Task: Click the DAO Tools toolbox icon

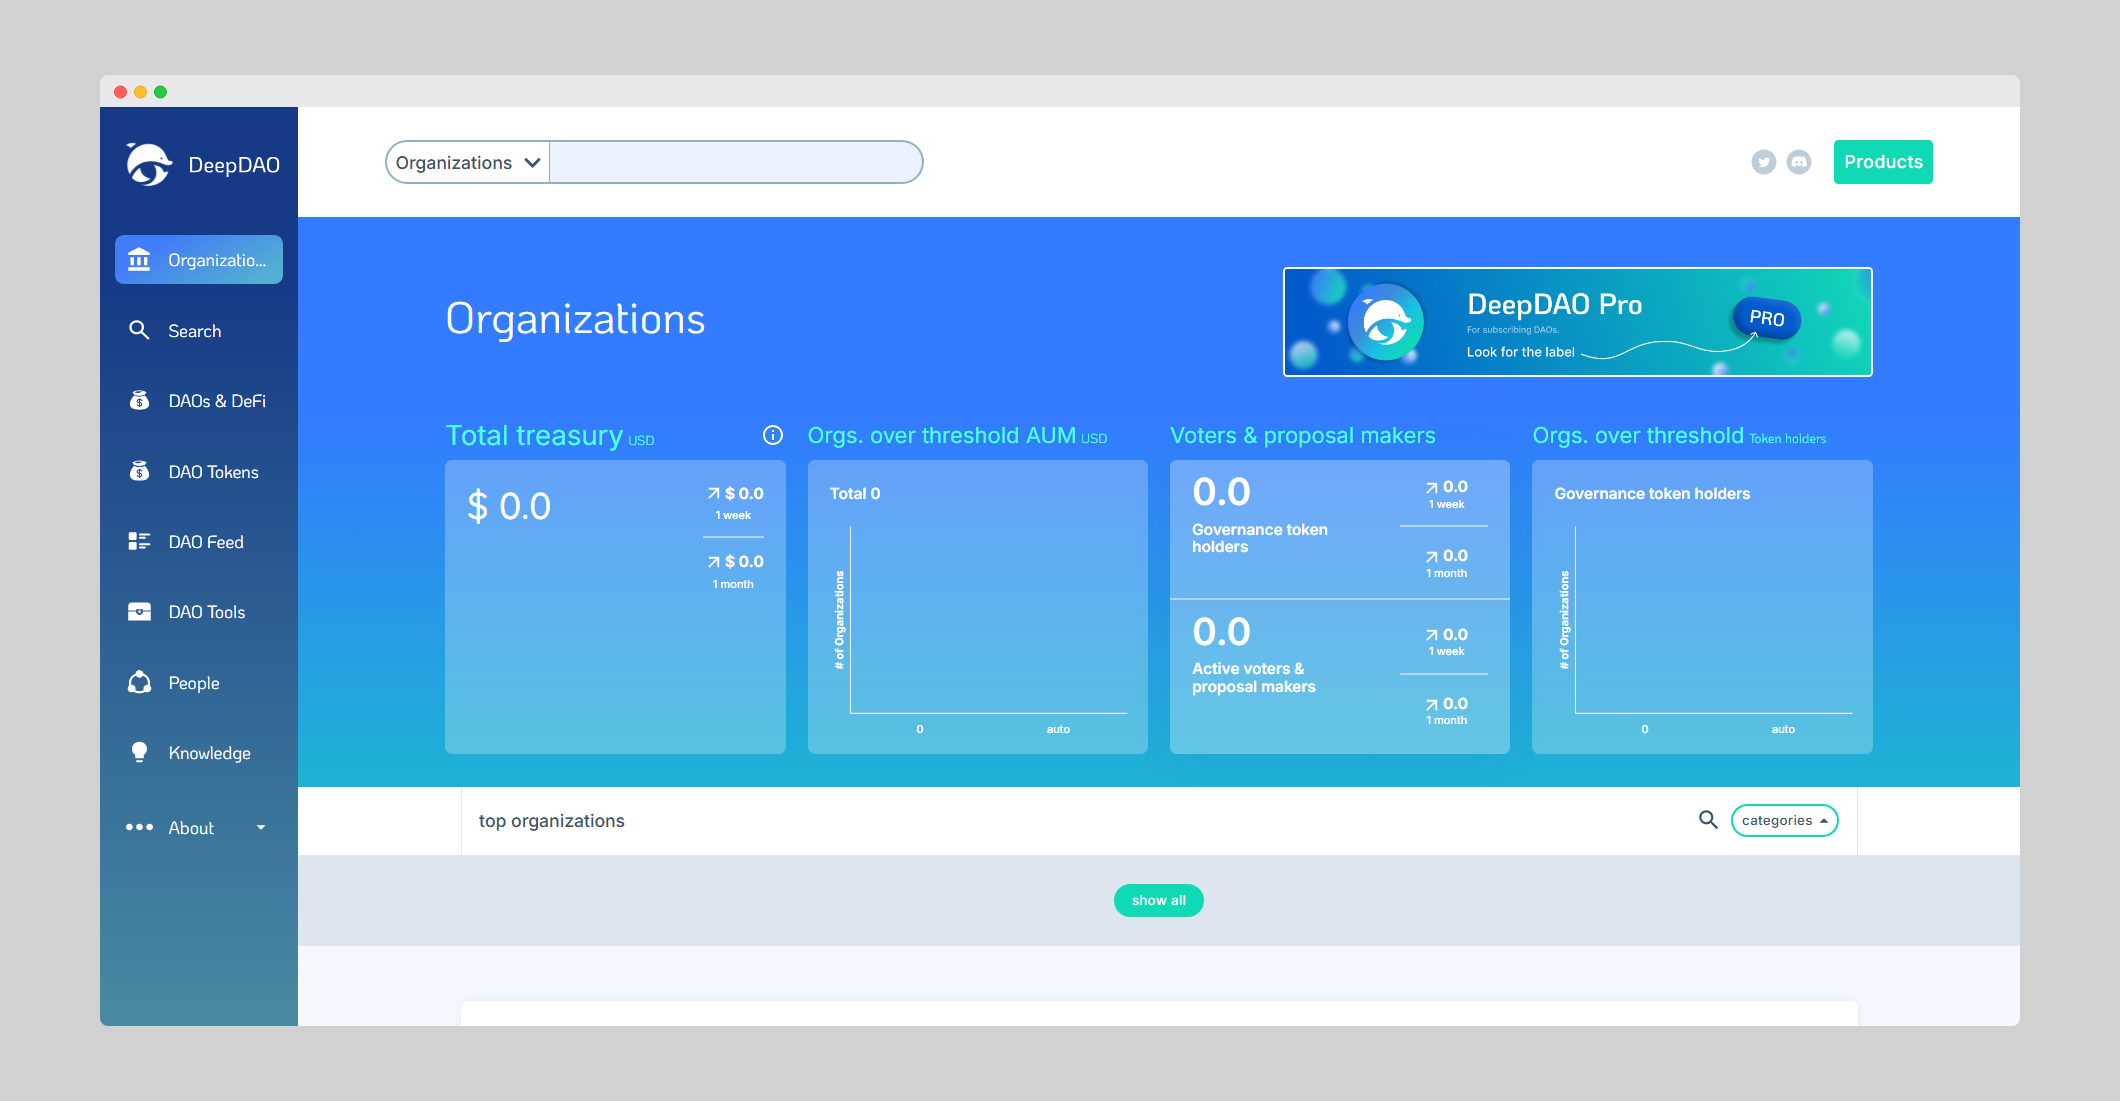Action: tap(139, 611)
